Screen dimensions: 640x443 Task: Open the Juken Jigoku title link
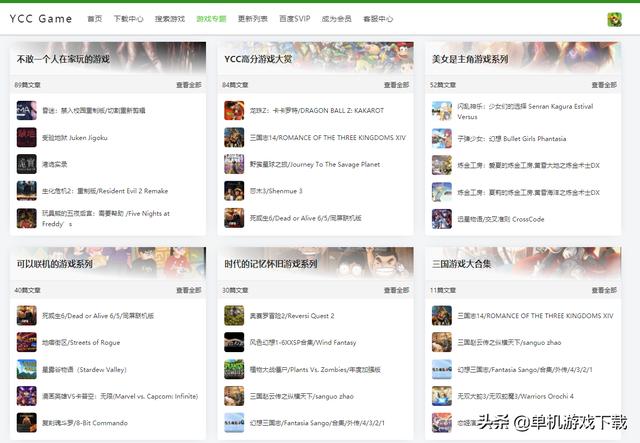click(75, 138)
